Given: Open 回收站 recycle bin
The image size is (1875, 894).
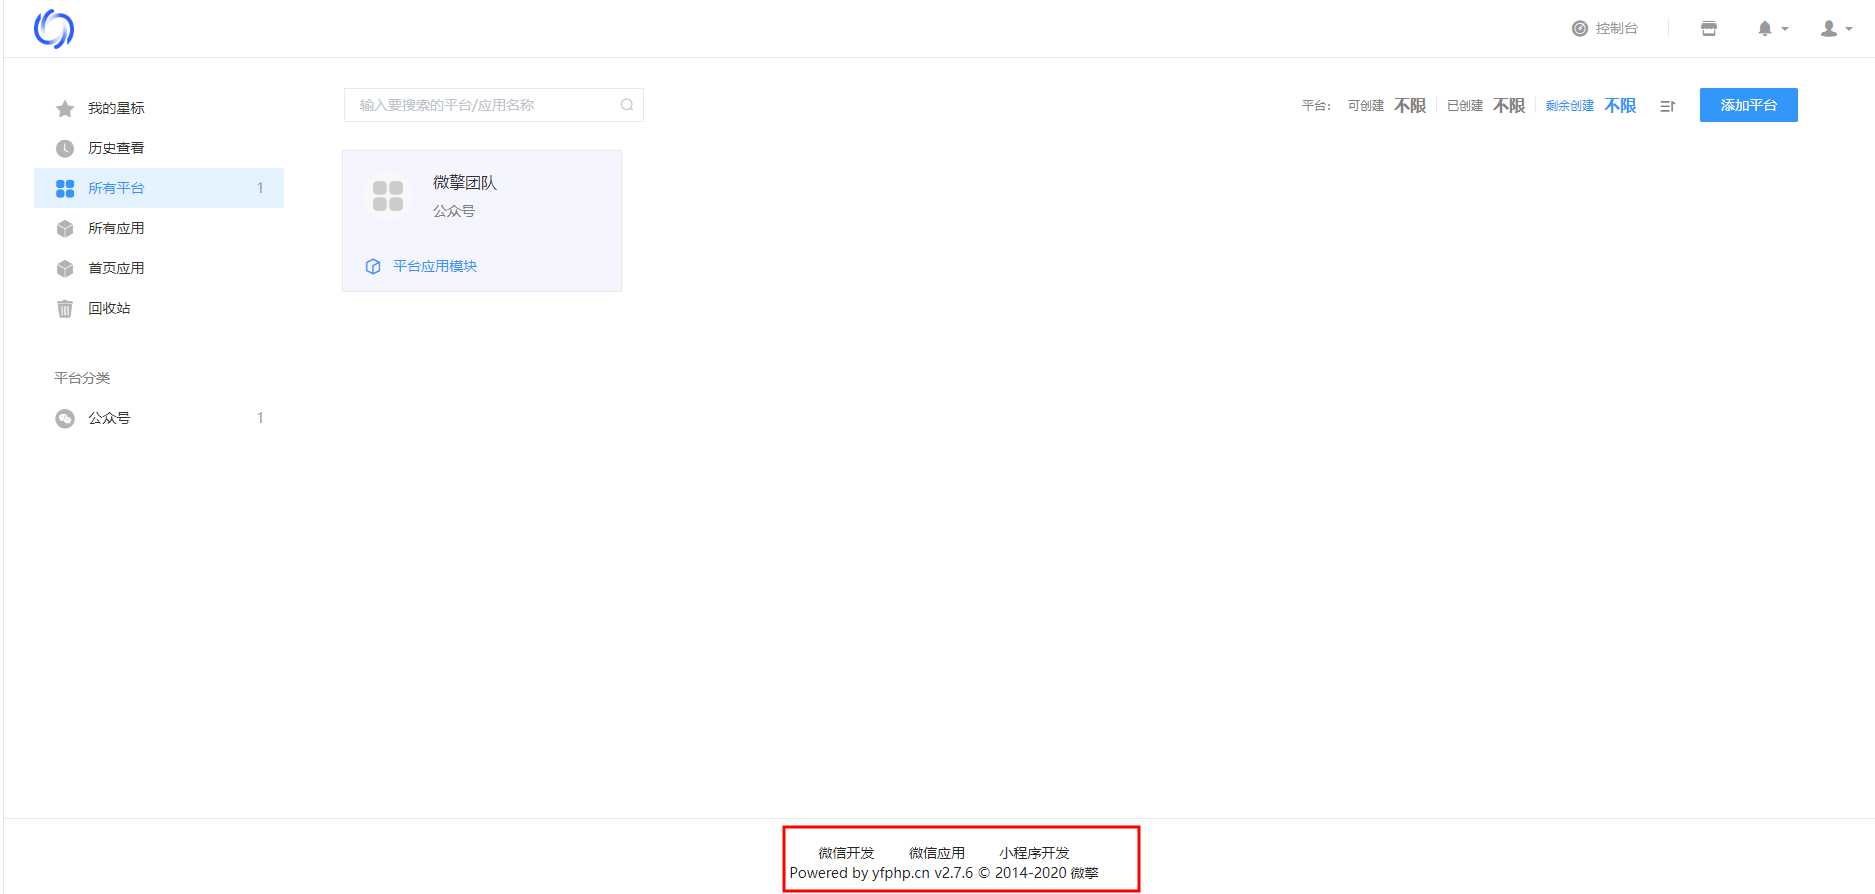Looking at the screenshot, I should [159, 308].
